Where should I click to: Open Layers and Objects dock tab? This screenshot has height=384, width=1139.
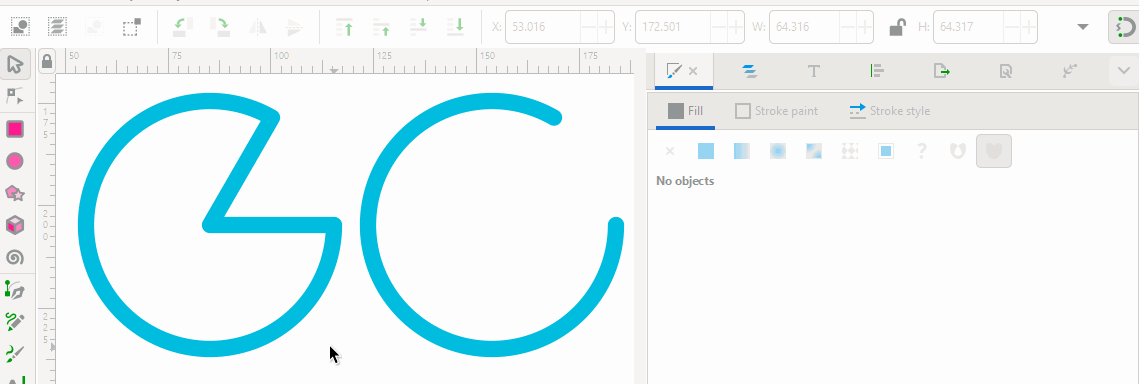point(750,71)
